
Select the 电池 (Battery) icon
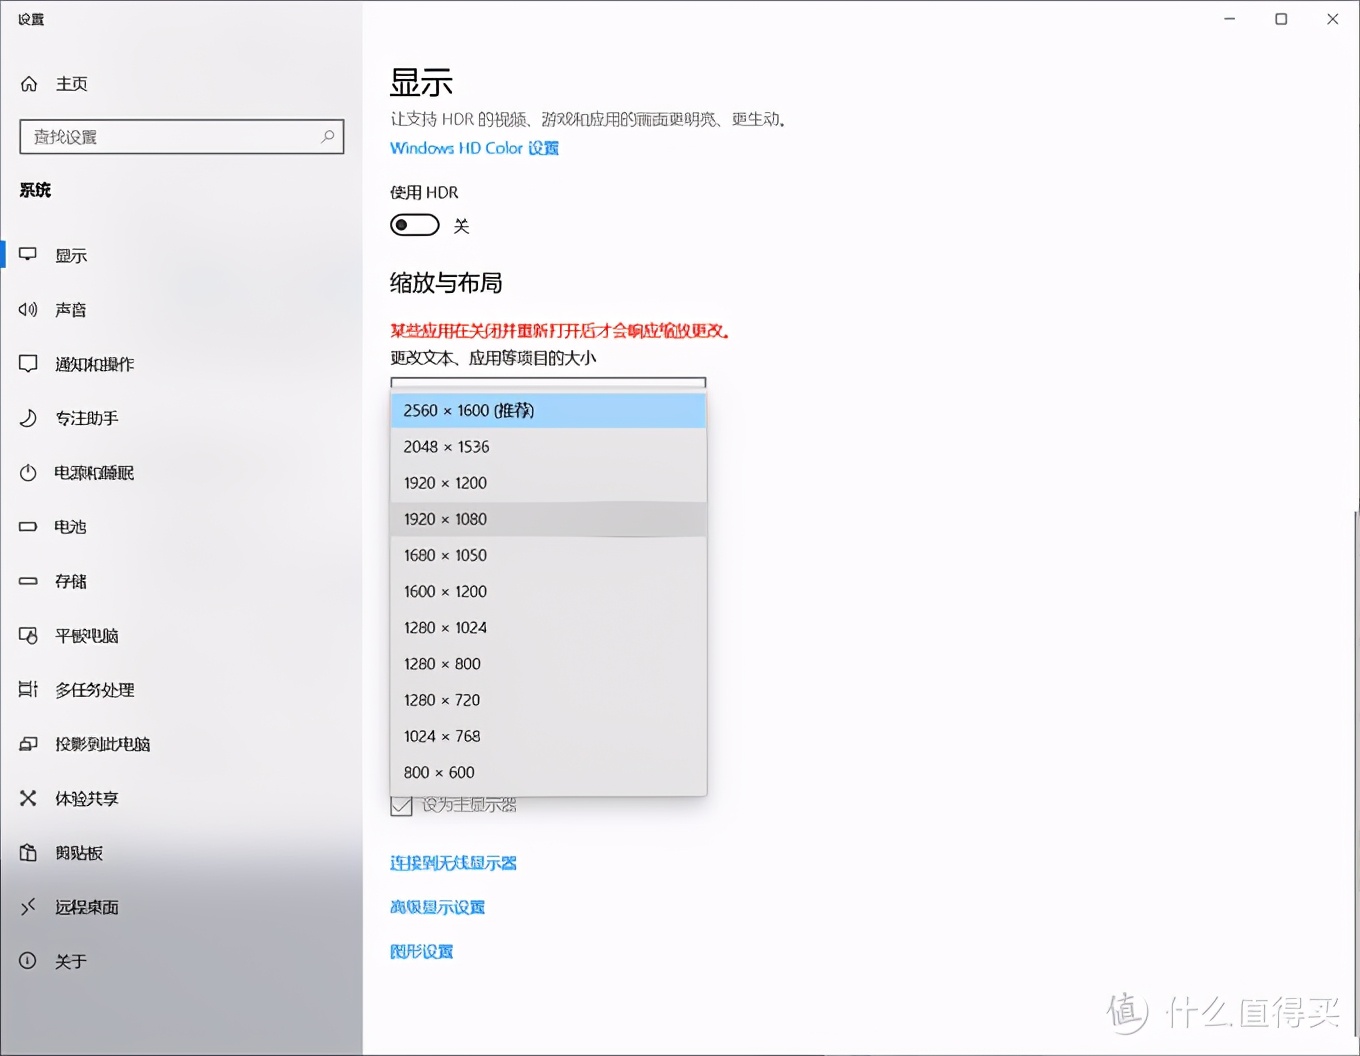pos(28,527)
